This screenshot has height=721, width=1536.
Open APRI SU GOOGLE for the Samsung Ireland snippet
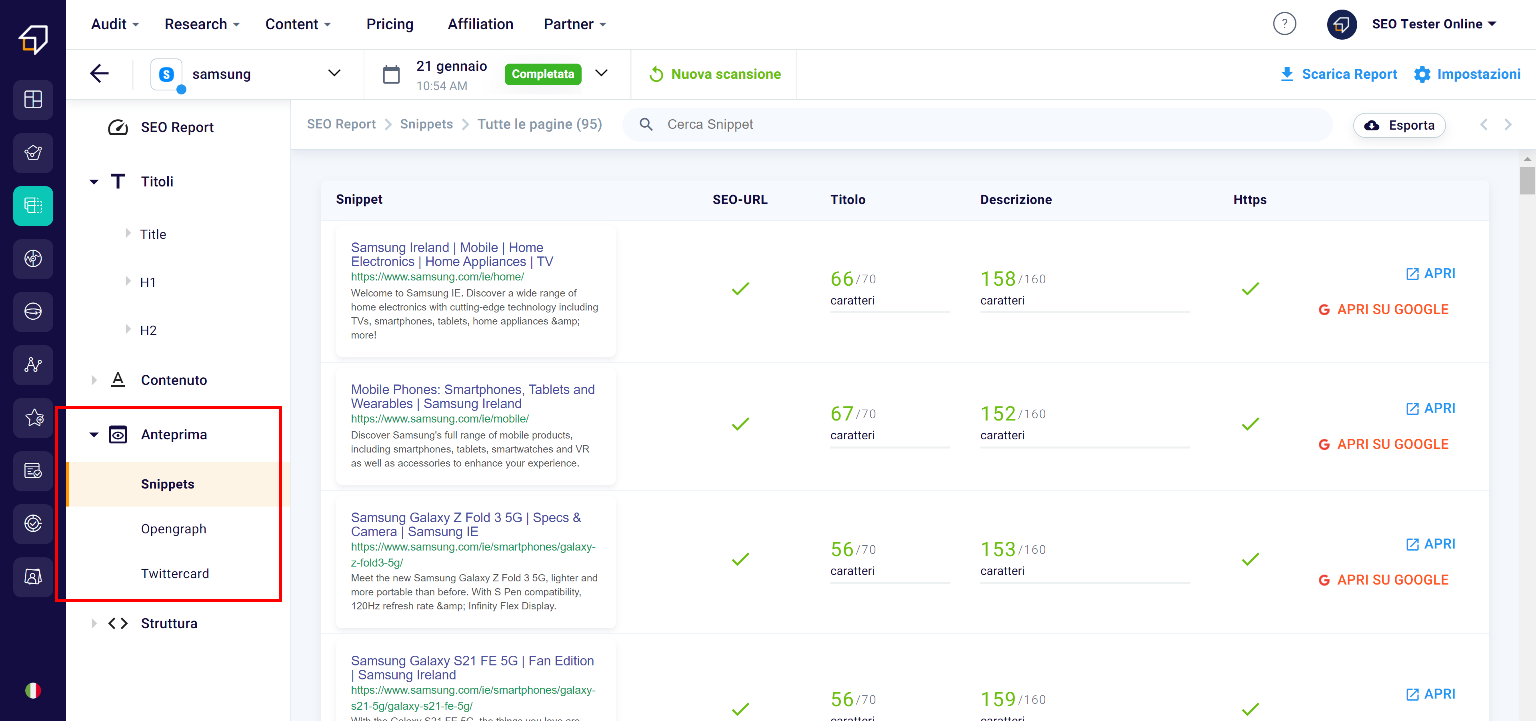pyautogui.click(x=1383, y=309)
